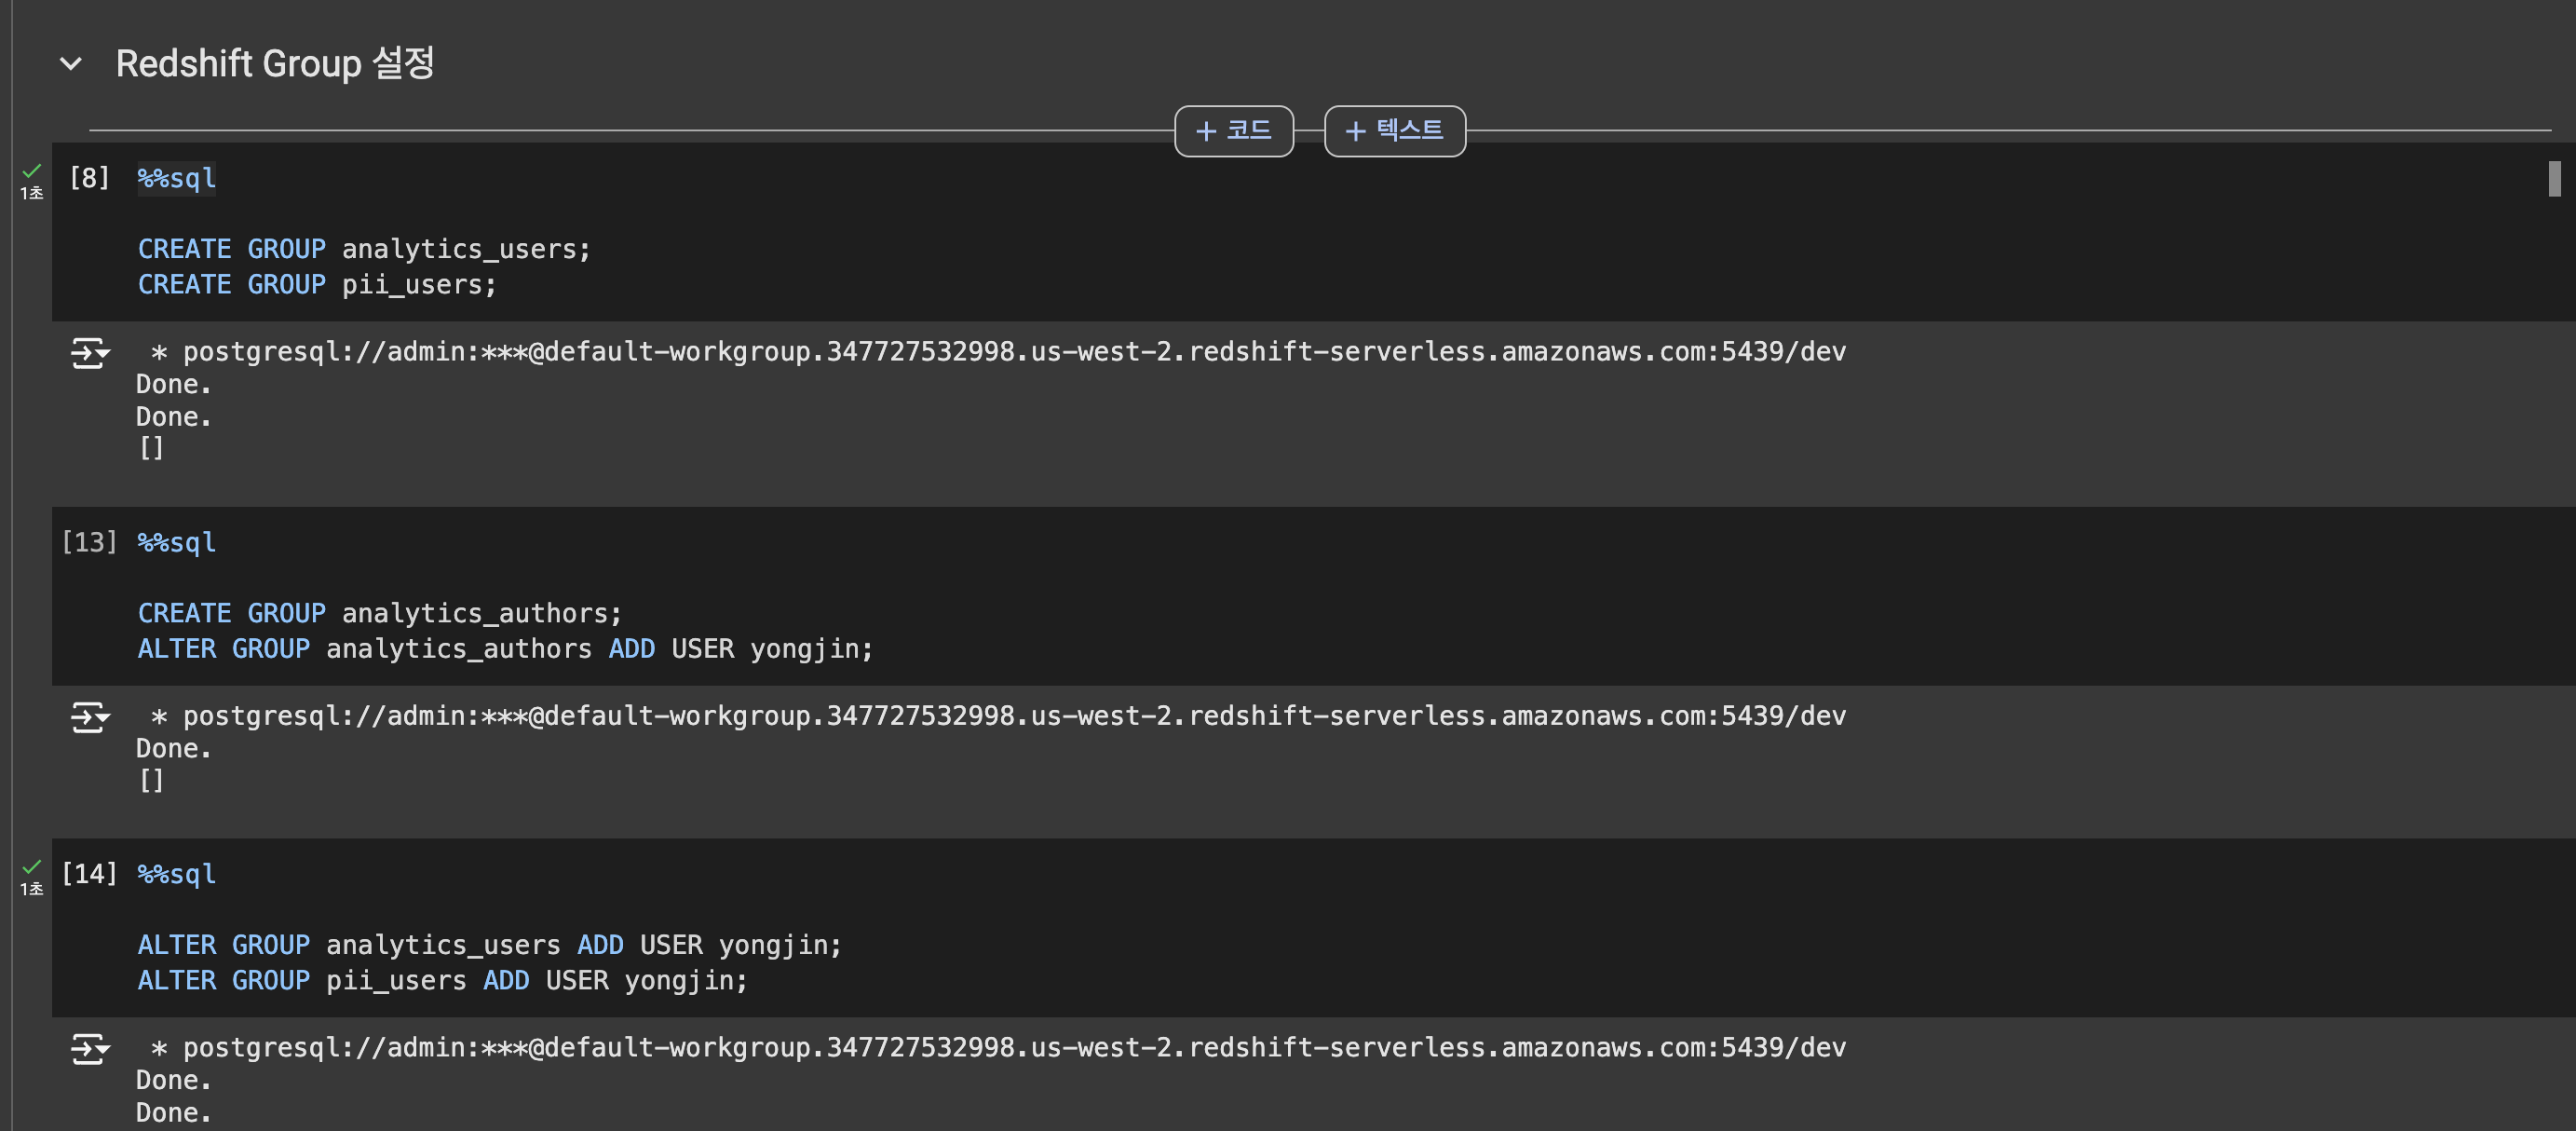Click the [8] run cell indicator

point(89,178)
